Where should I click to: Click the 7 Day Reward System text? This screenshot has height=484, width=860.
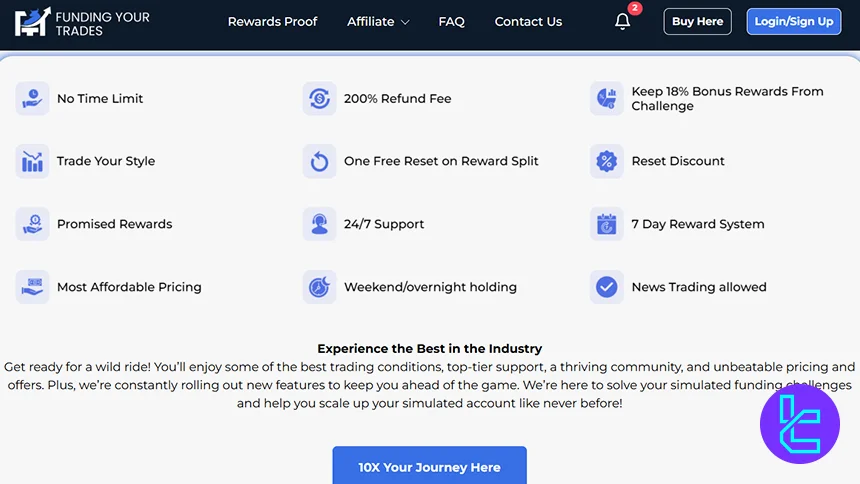click(698, 224)
